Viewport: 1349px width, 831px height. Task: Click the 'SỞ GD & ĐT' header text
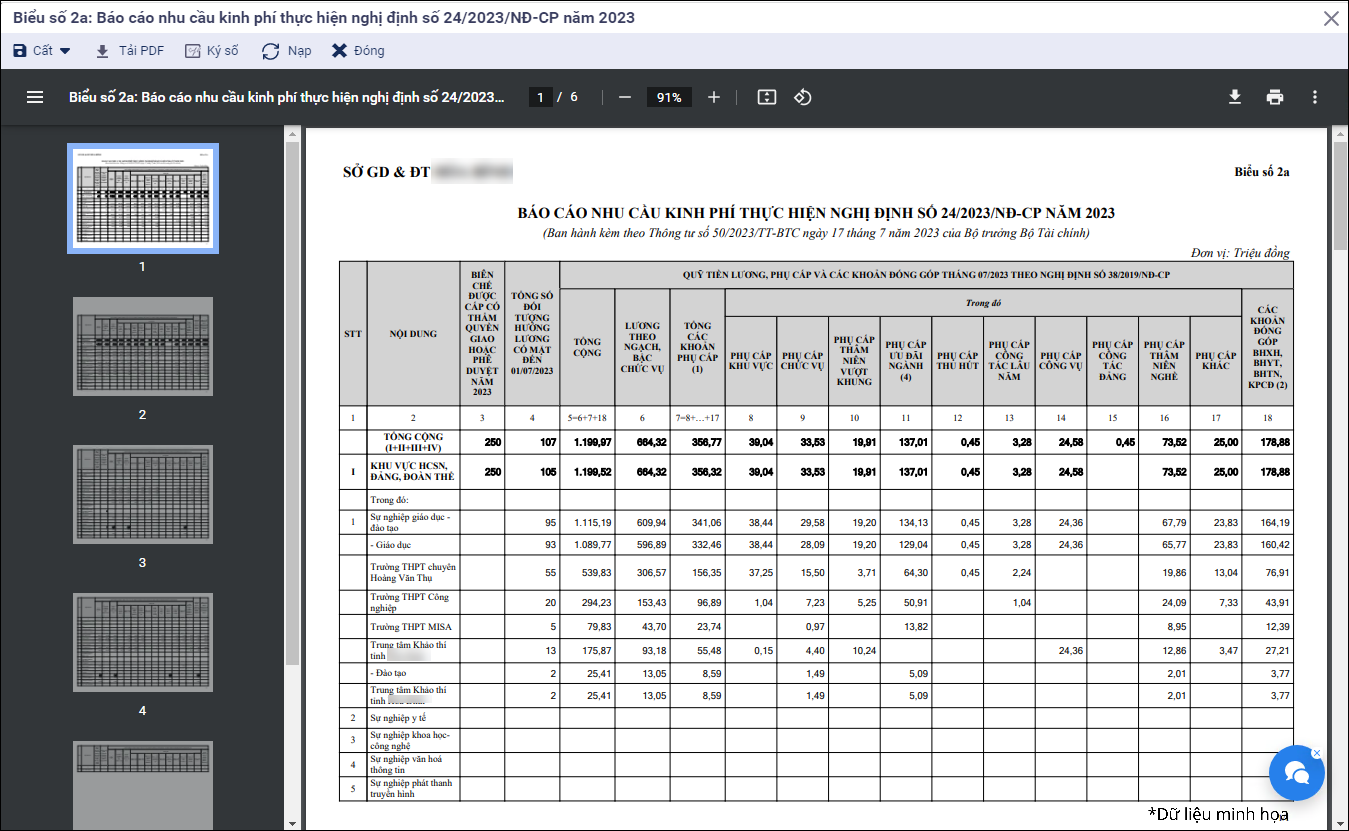[x=386, y=172]
